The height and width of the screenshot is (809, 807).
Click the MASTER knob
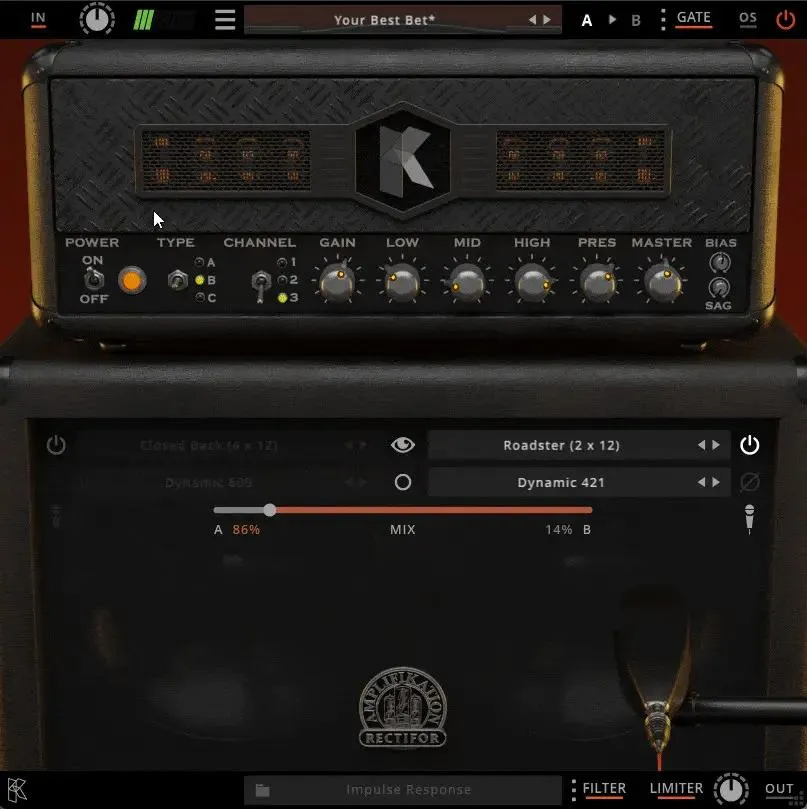tap(662, 282)
